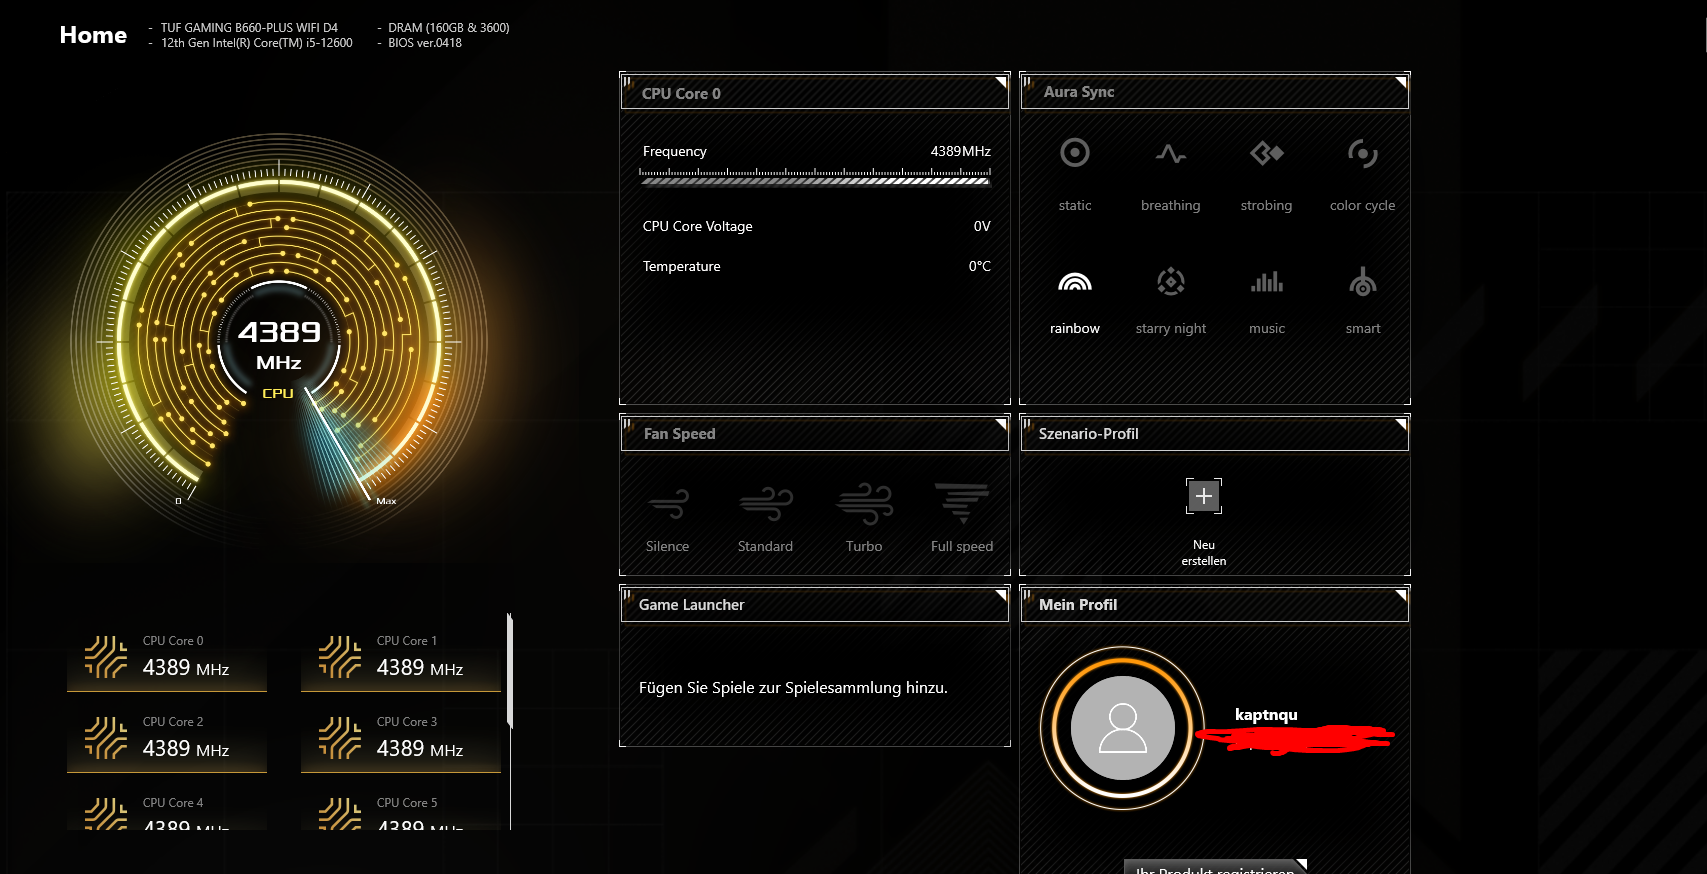Open the user profile avatar
Image resolution: width=1707 pixels, height=874 pixels.
coord(1123,728)
